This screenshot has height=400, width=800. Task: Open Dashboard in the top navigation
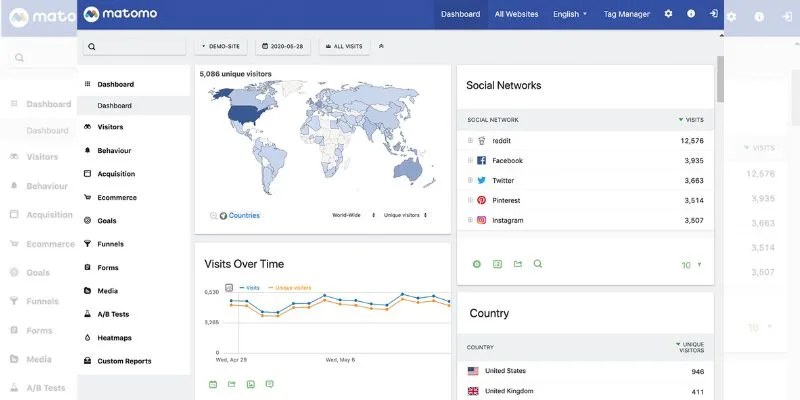461,14
